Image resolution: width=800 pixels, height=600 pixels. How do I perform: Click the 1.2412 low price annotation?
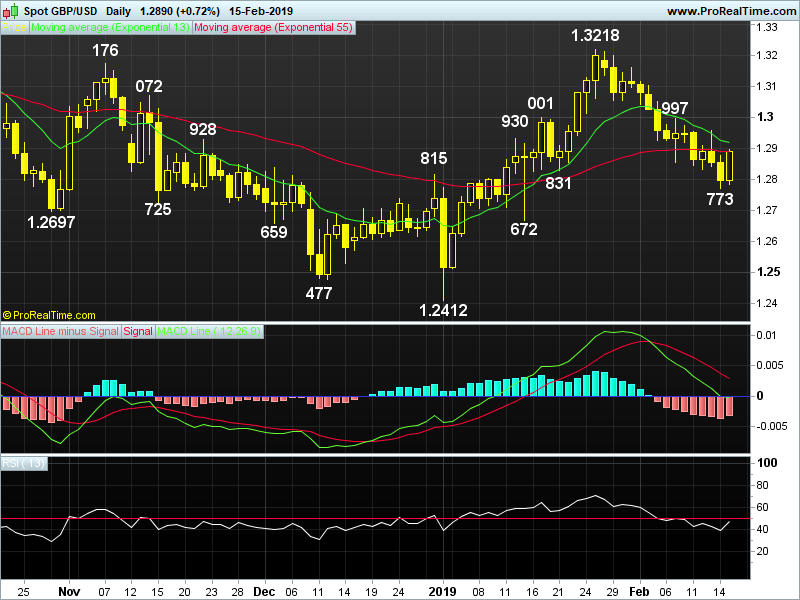click(x=443, y=310)
